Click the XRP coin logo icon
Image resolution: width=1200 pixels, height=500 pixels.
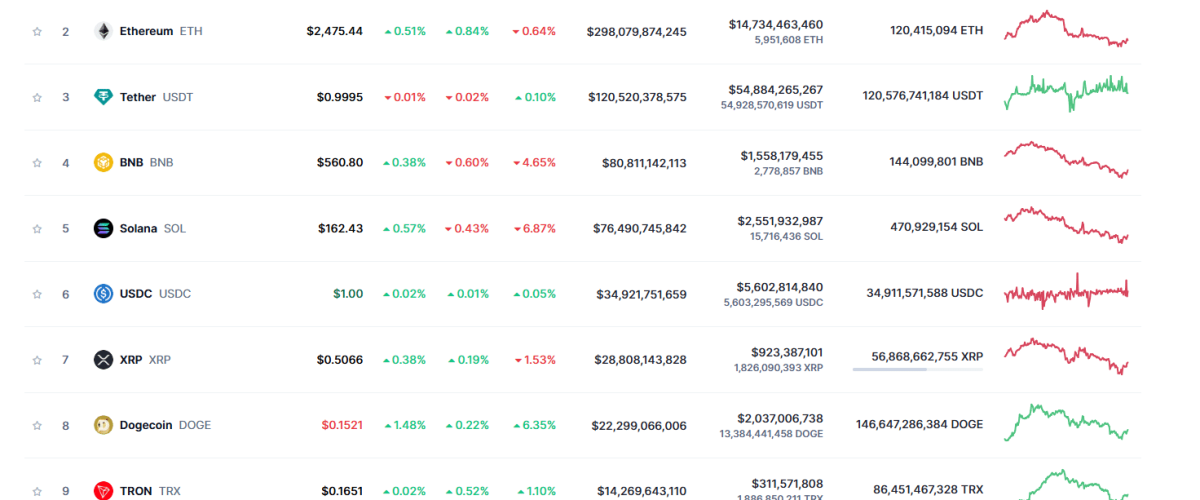click(102, 359)
